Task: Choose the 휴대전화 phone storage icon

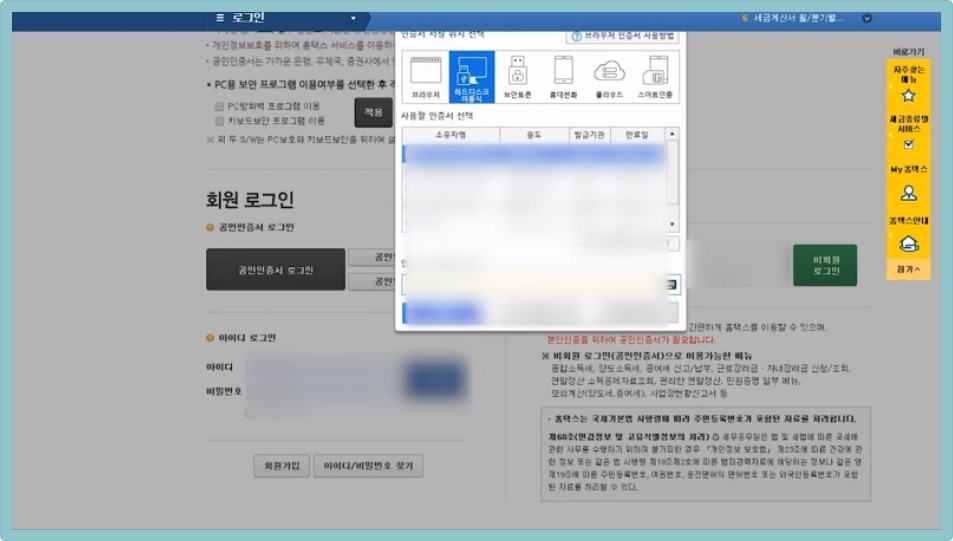Action: tap(563, 77)
